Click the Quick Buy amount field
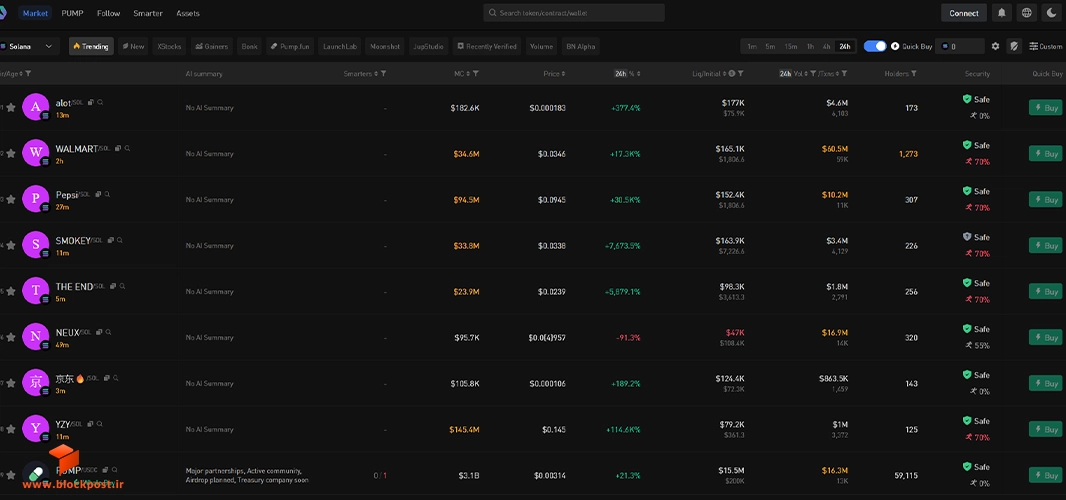The width and height of the screenshot is (1066, 500). (960, 46)
